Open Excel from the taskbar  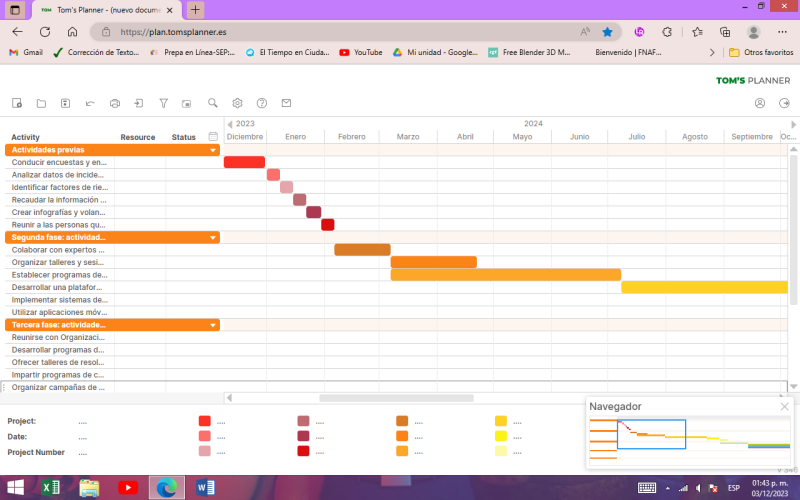50,488
